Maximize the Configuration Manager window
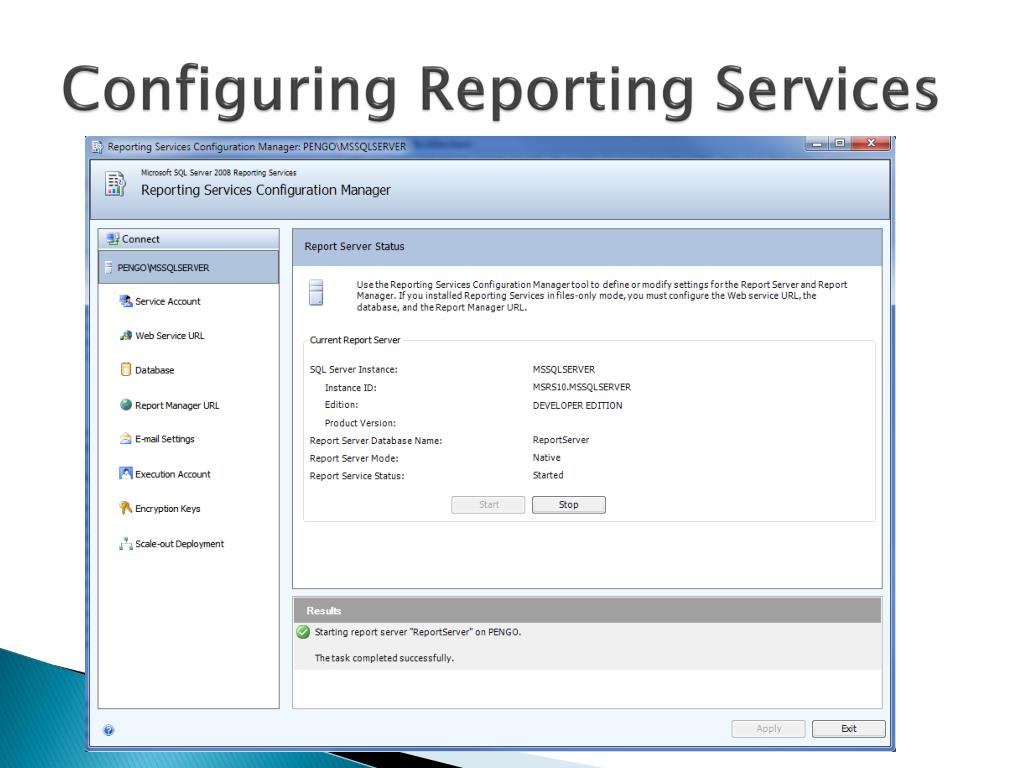Screen dimensions: 1024x768 pos(839,144)
